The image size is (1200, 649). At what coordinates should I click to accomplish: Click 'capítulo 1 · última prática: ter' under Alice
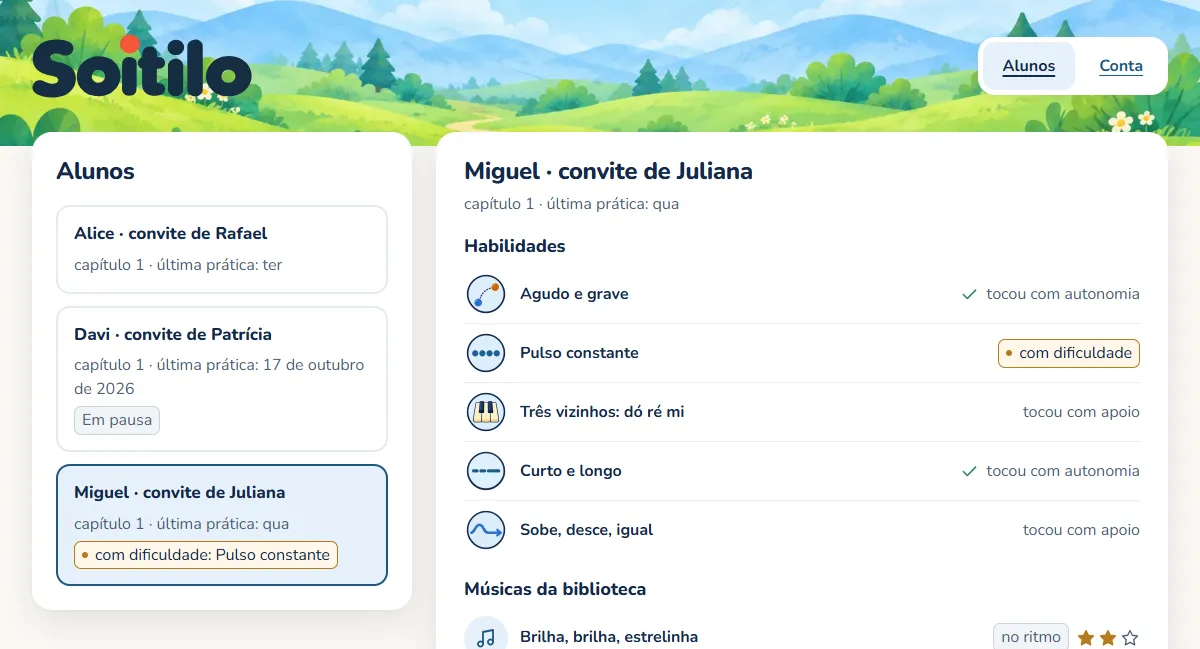pos(178,265)
